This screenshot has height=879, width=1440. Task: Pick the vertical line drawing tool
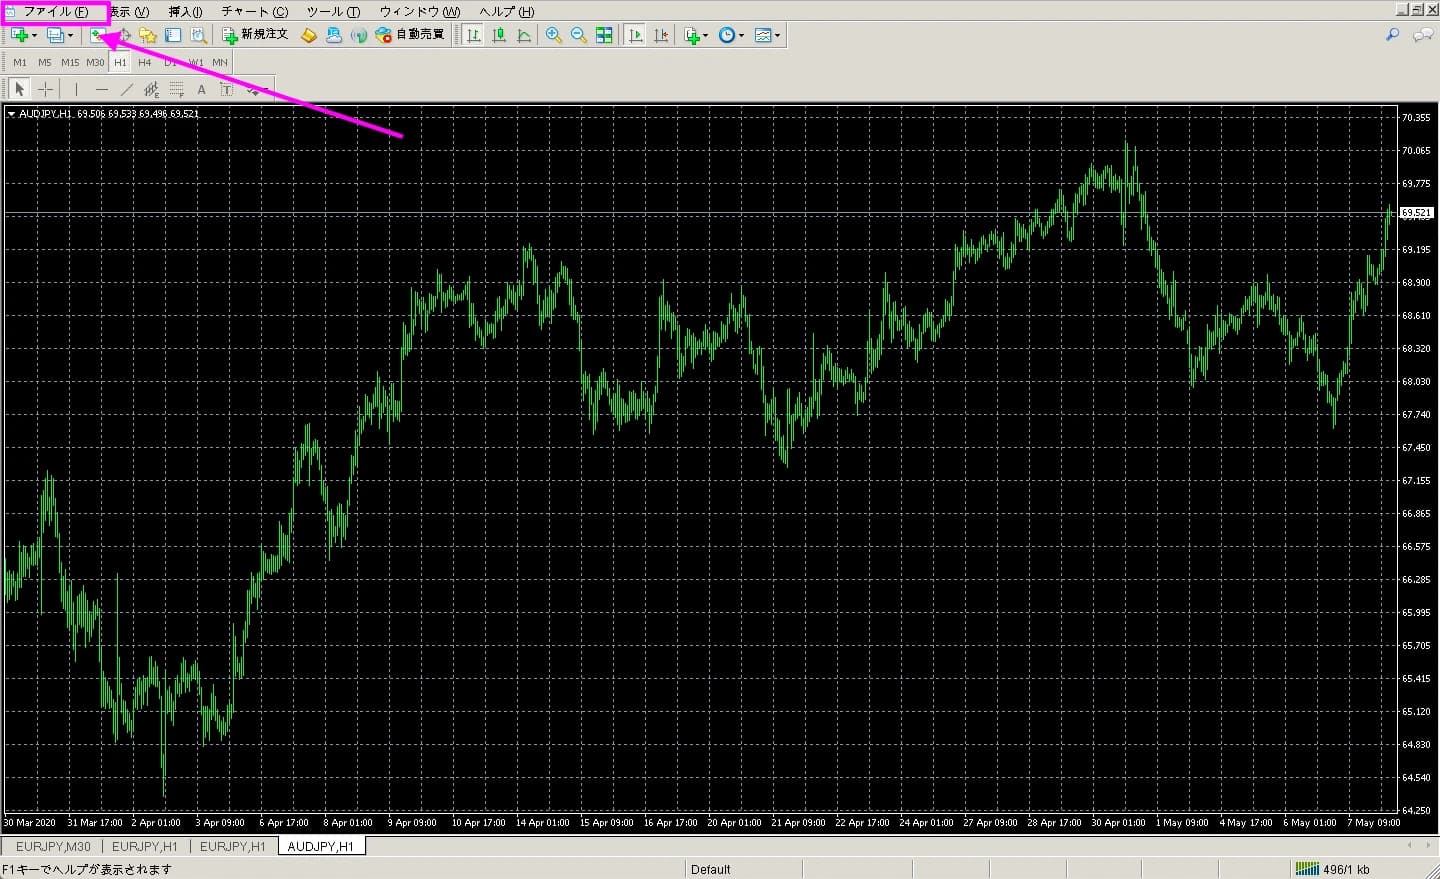[76, 90]
